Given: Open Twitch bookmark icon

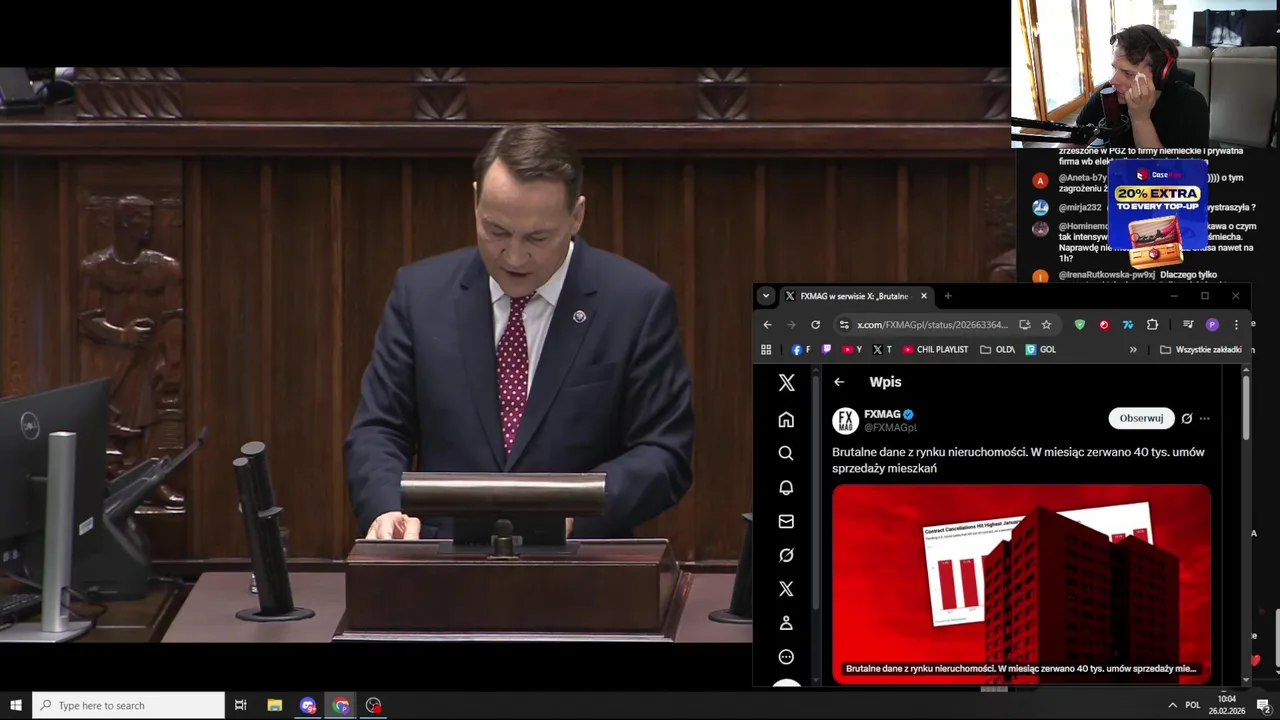Looking at the screenshot, I should point(826,350).
